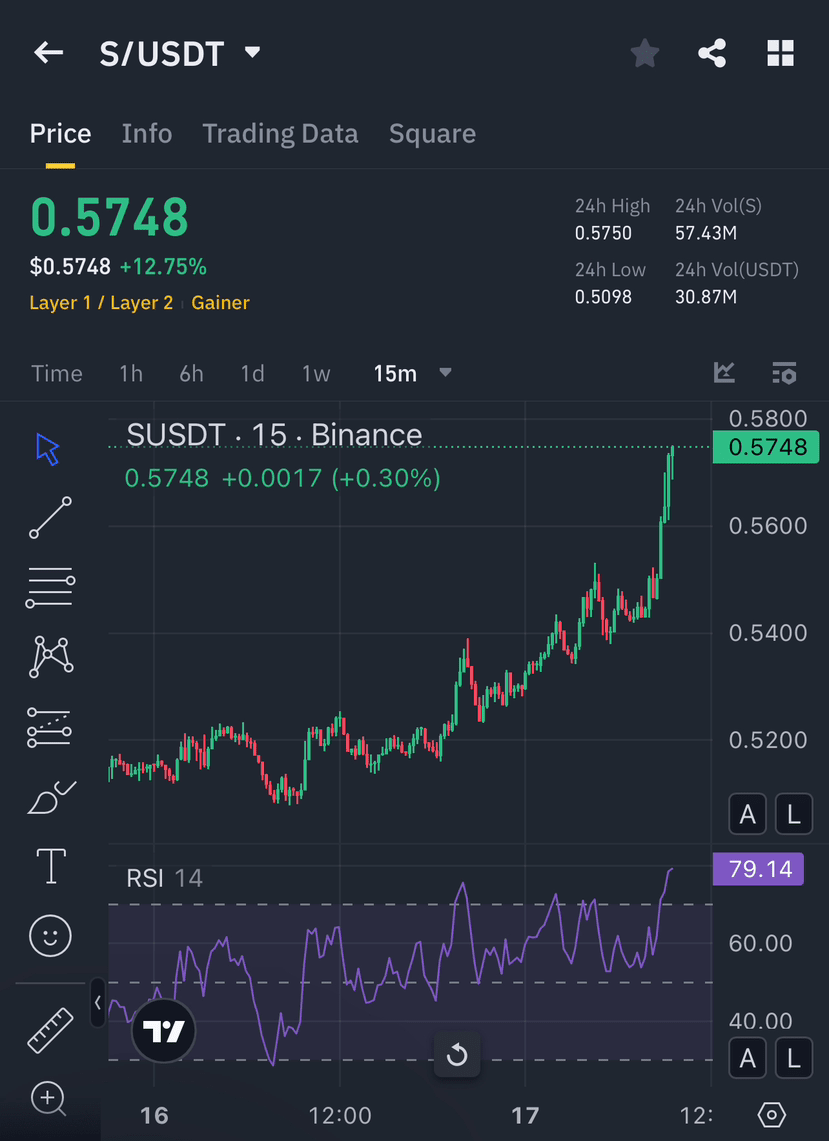Toggle auto scale A on price axis
Viewport: 829px width, 1141px height.
pos(747,814)
